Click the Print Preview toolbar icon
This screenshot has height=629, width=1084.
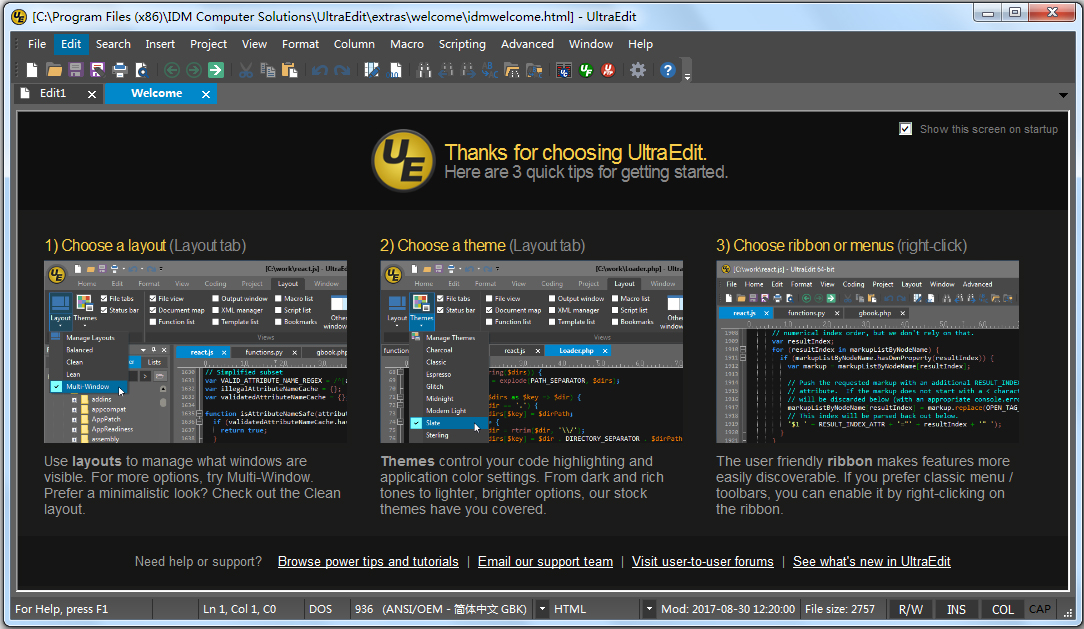[x=140, y=70]
